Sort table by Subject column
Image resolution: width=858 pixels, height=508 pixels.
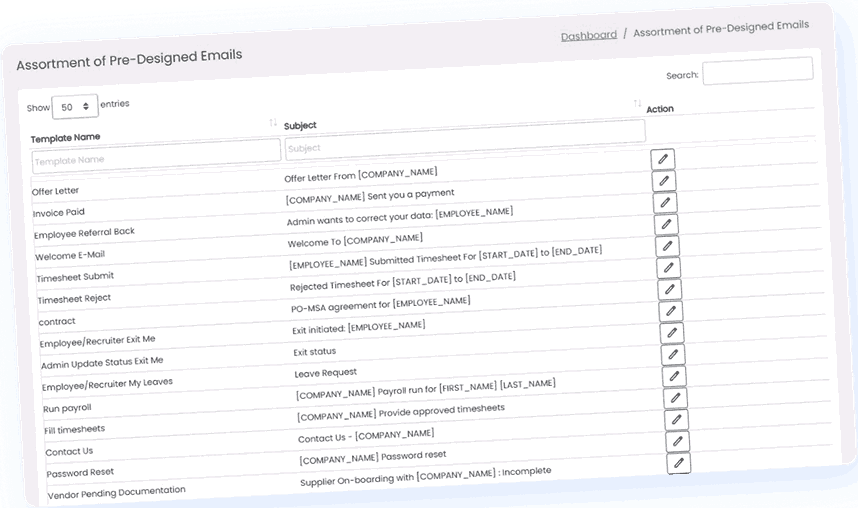pos(637,103)
